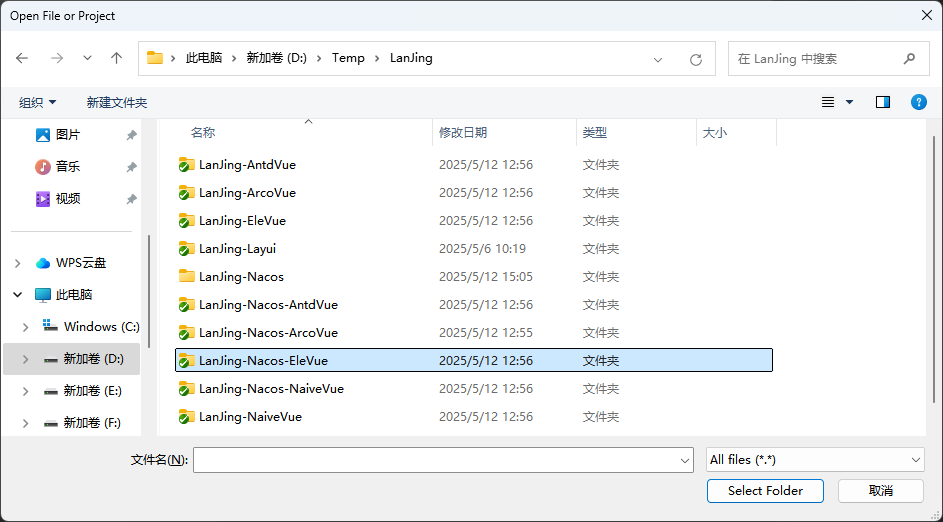
Task: Click the LanJing-NaiveVue folder icon
Action: pyautogui.click(x=186, y=417)
